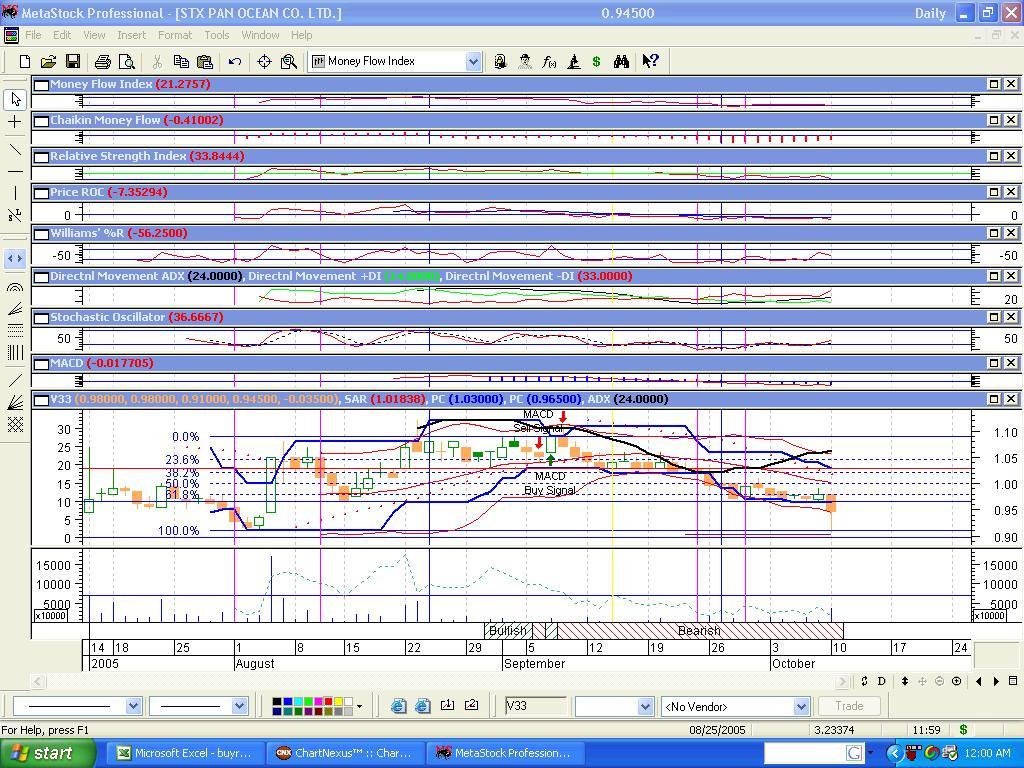The height and width of the screenshot is (768, 1024).
Task: Expand the Money Flow Index indicator dropdown
Action: (x=473, y=61)
